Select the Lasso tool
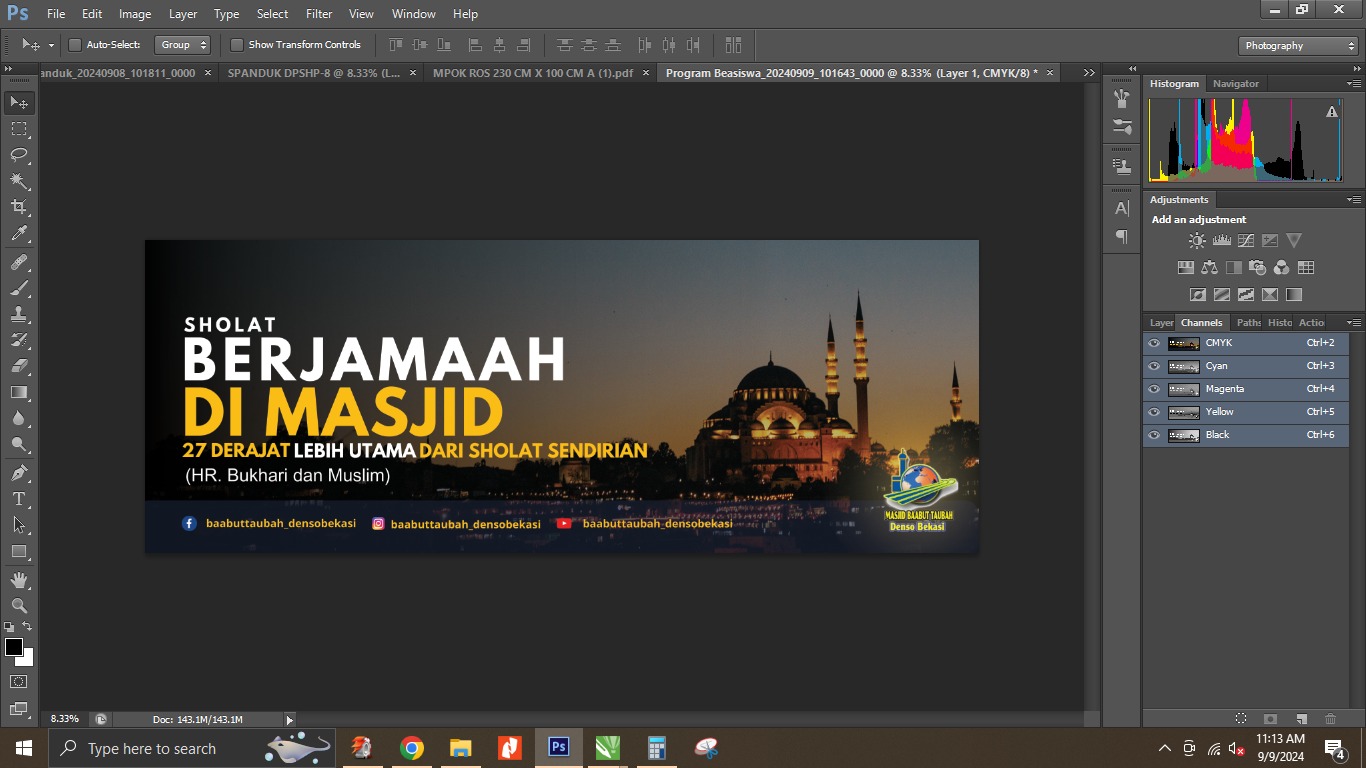1366x768 pixels. coord(19,155)
